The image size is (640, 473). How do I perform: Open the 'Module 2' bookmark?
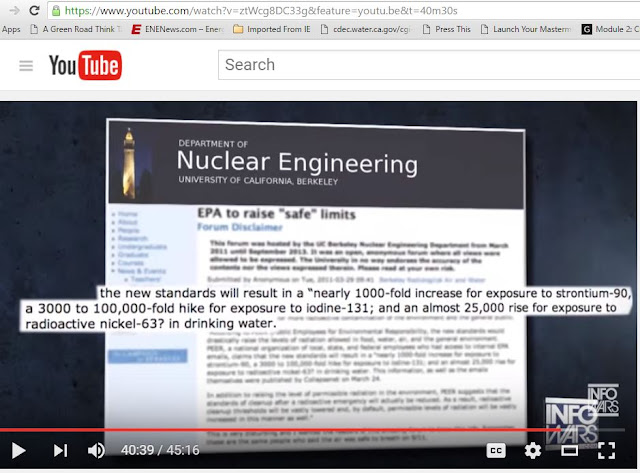point(611,29)
